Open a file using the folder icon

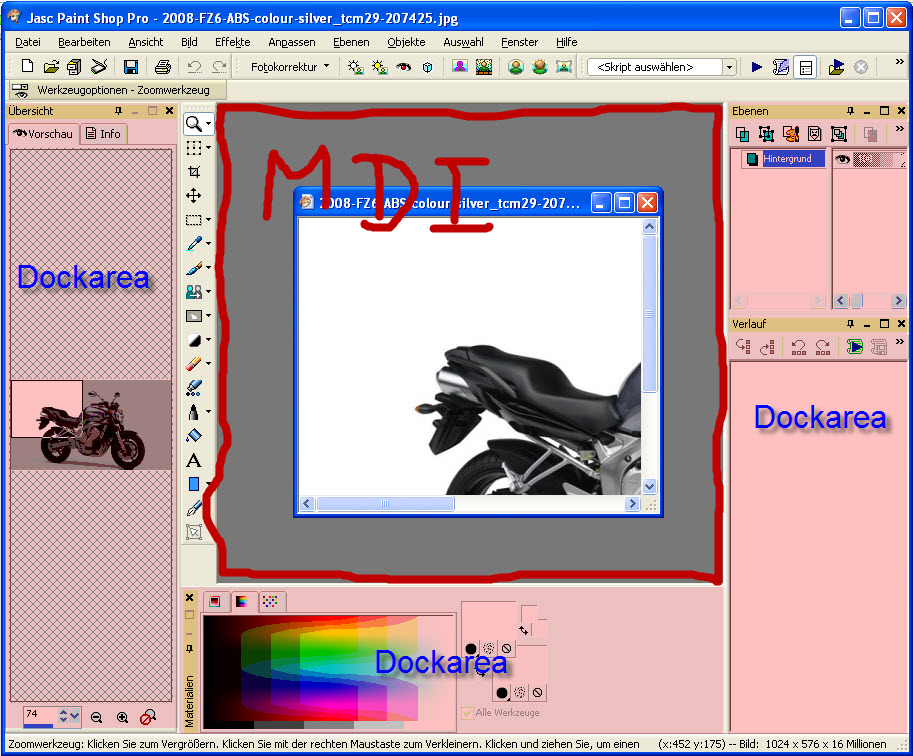[x=51, y=66]
